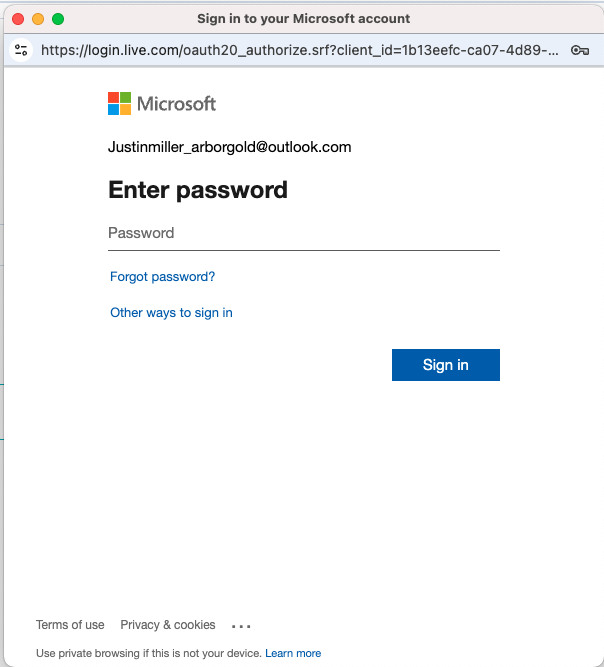The height and width of the screenshot is (667, 604).
Task: Click the saved passwords key icon
Action: [580, 50]
